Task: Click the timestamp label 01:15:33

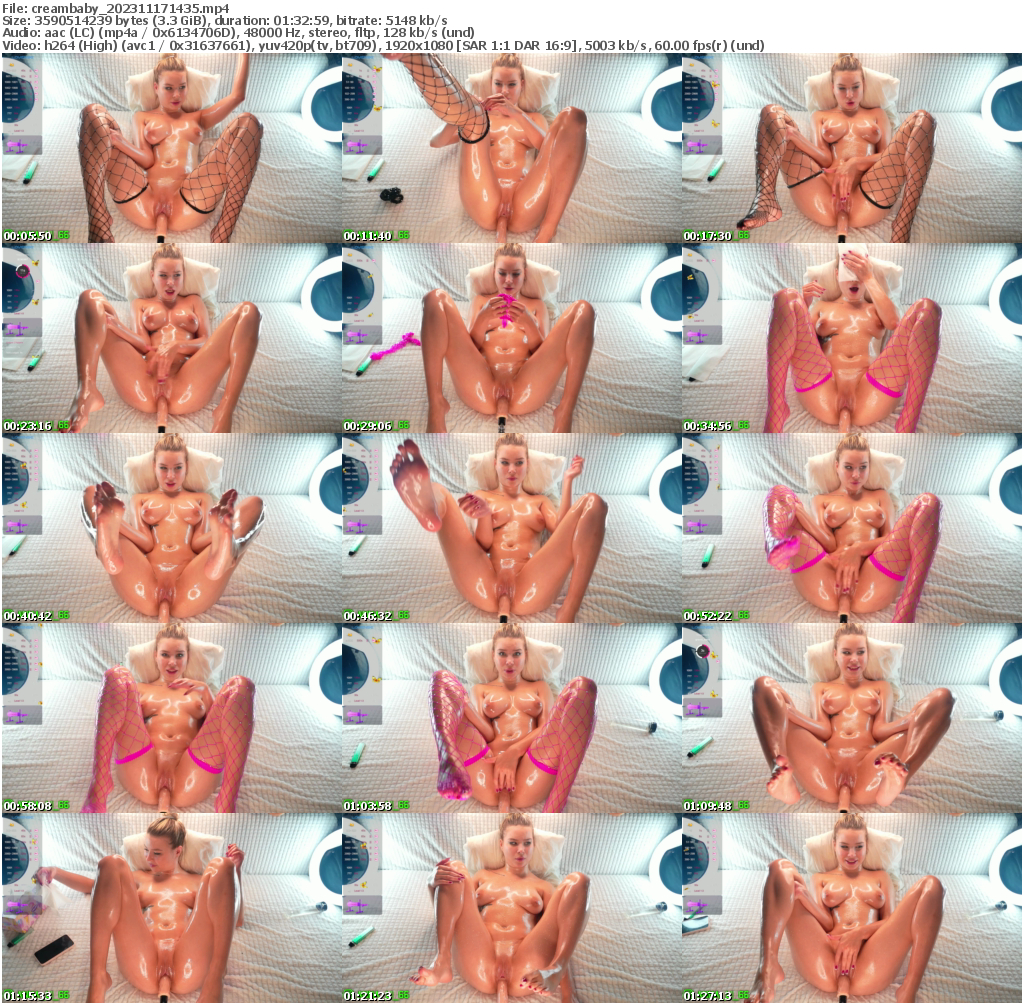Action: (x=27, y=993)
